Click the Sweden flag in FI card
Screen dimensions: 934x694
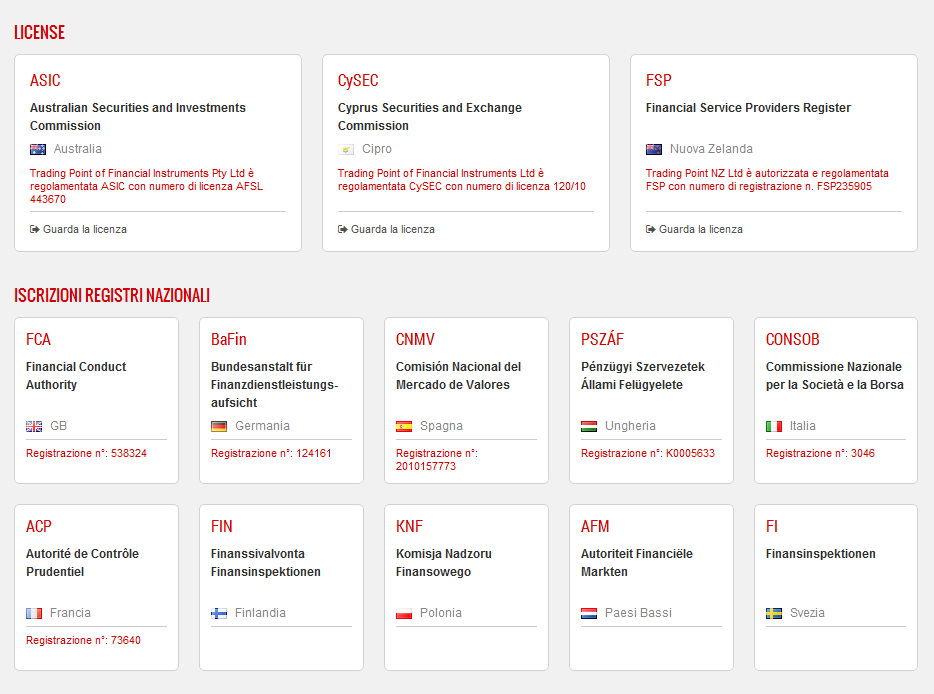tap(774, 613)
